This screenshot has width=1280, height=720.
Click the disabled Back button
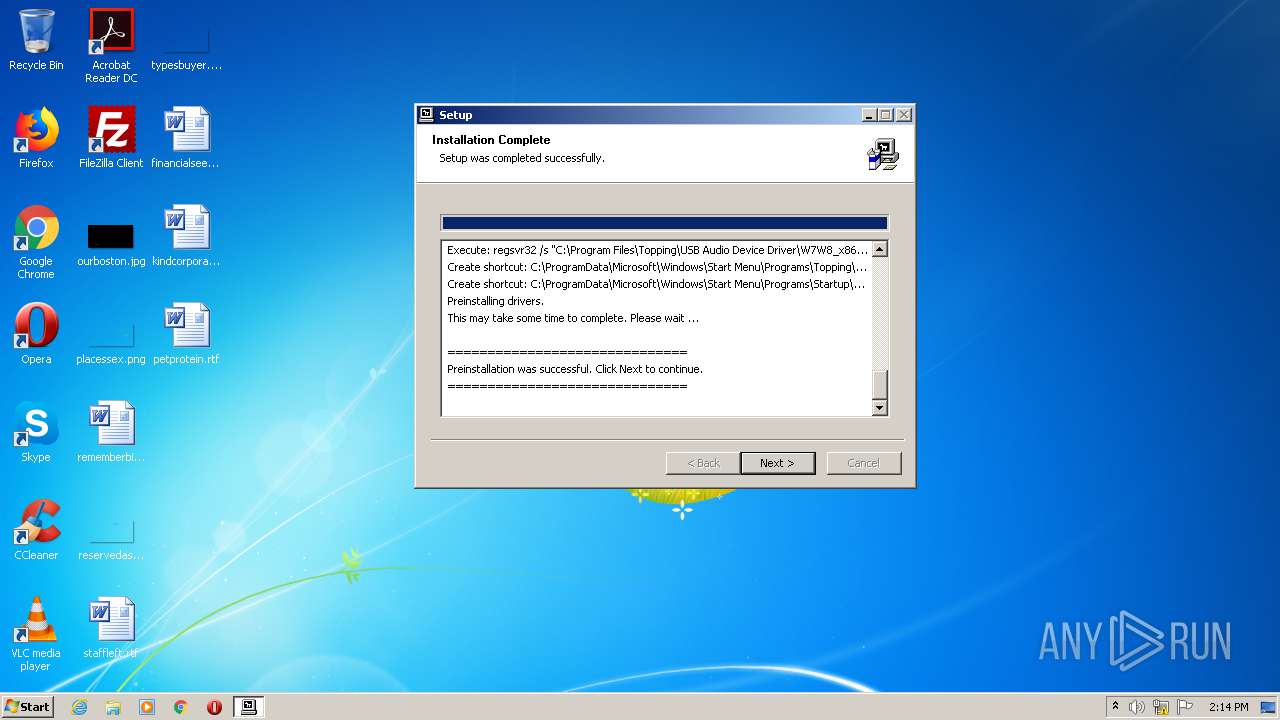(x=703, y=463)
